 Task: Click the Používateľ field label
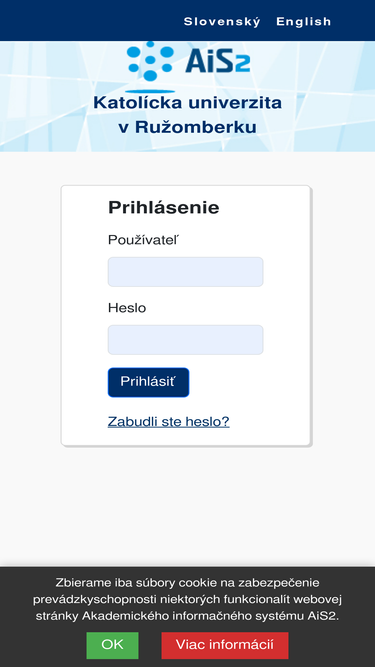tap(144, 240)
